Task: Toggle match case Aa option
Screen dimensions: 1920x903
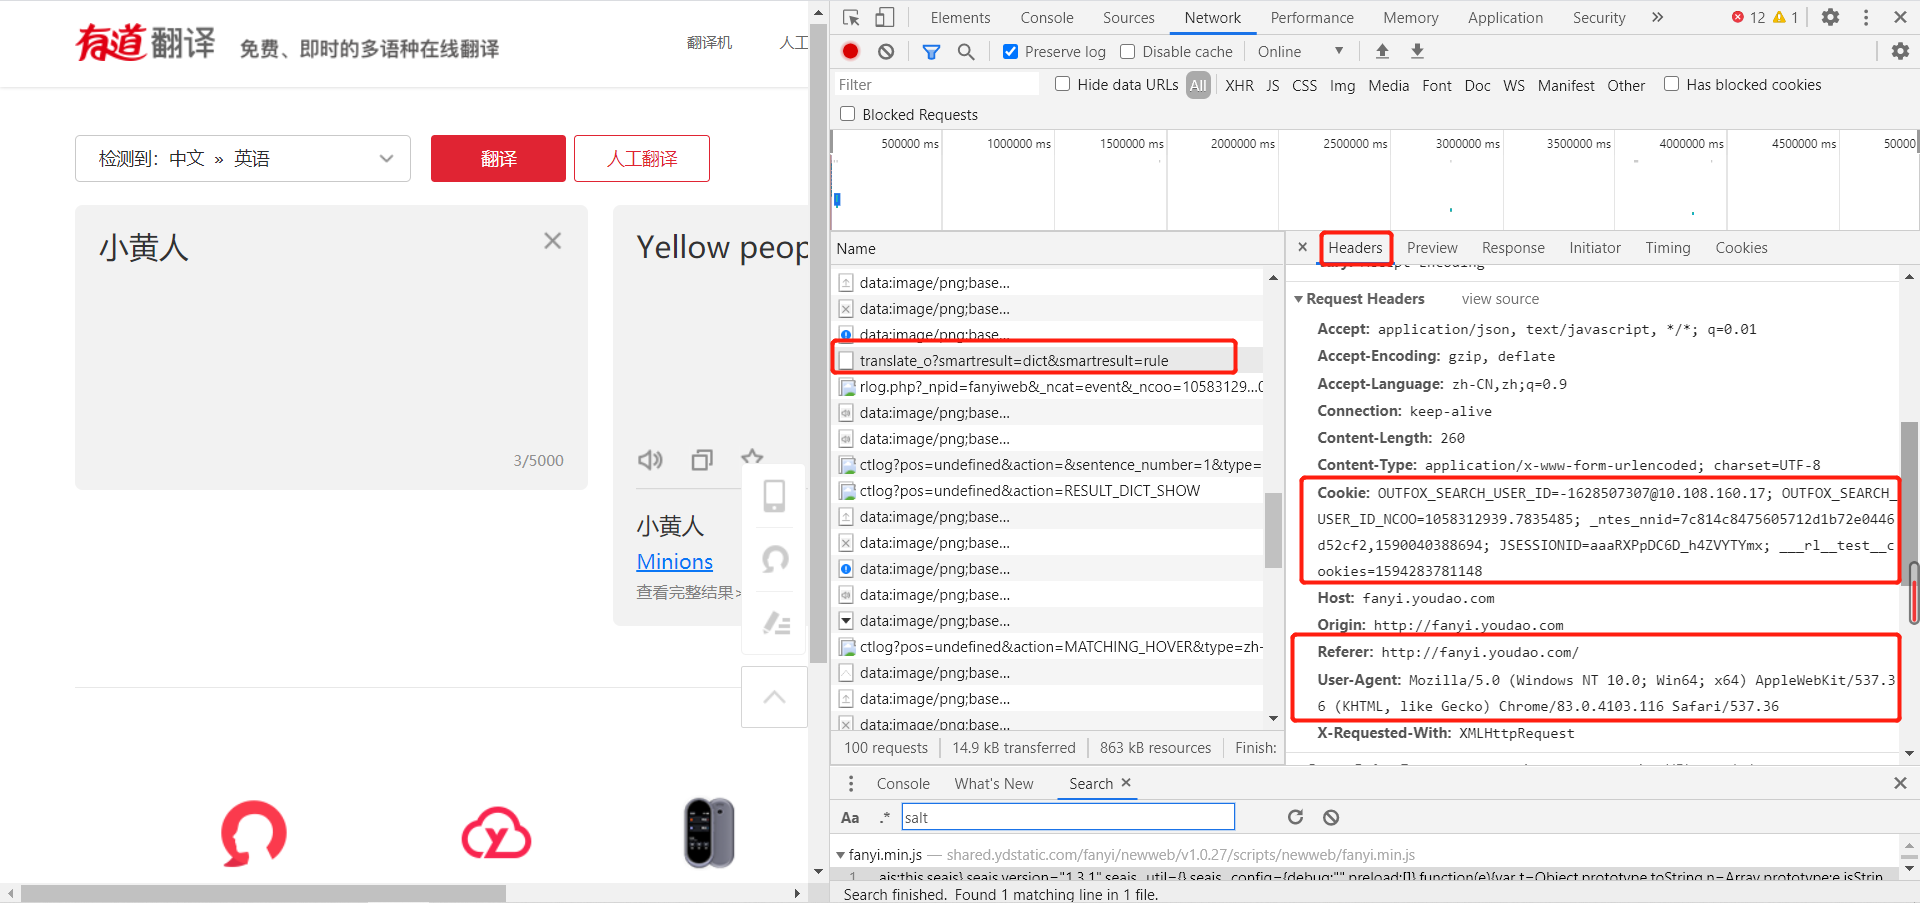Action: (850, 817)
